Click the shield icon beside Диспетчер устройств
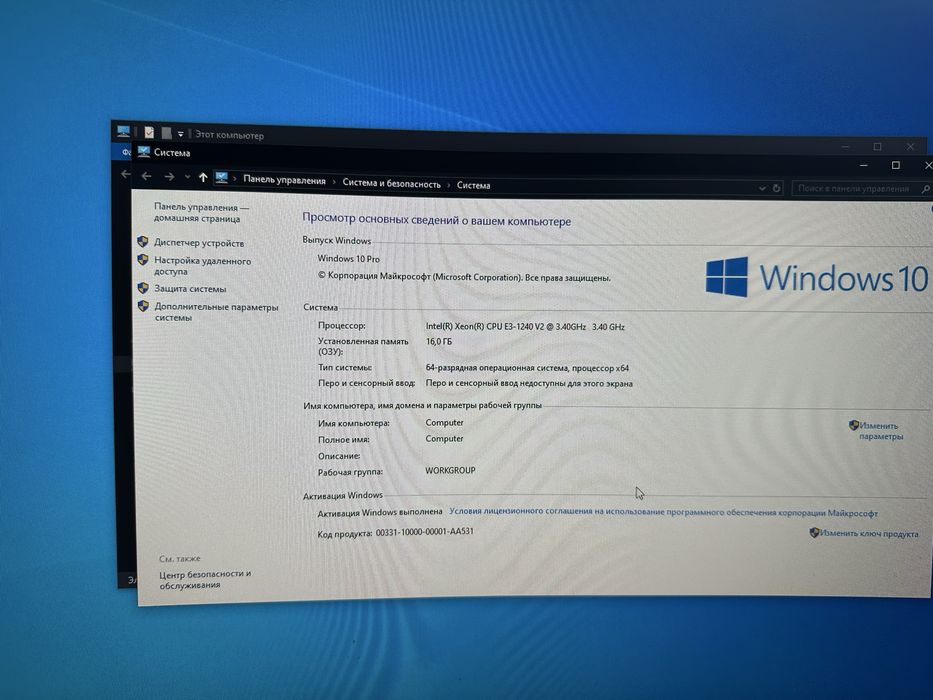The image size is (933, 700). click(x=143, y=242)
